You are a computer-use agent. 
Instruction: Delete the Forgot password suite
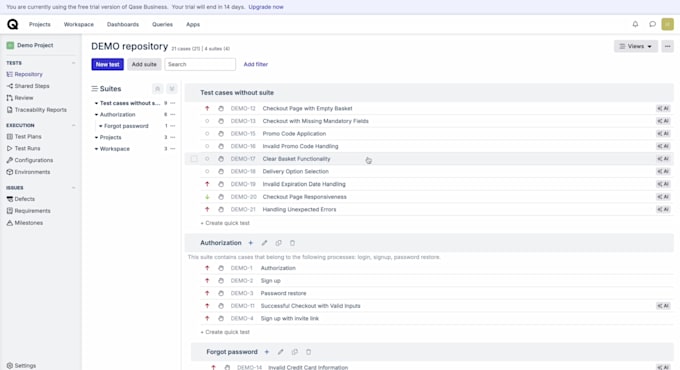(308, 352)
